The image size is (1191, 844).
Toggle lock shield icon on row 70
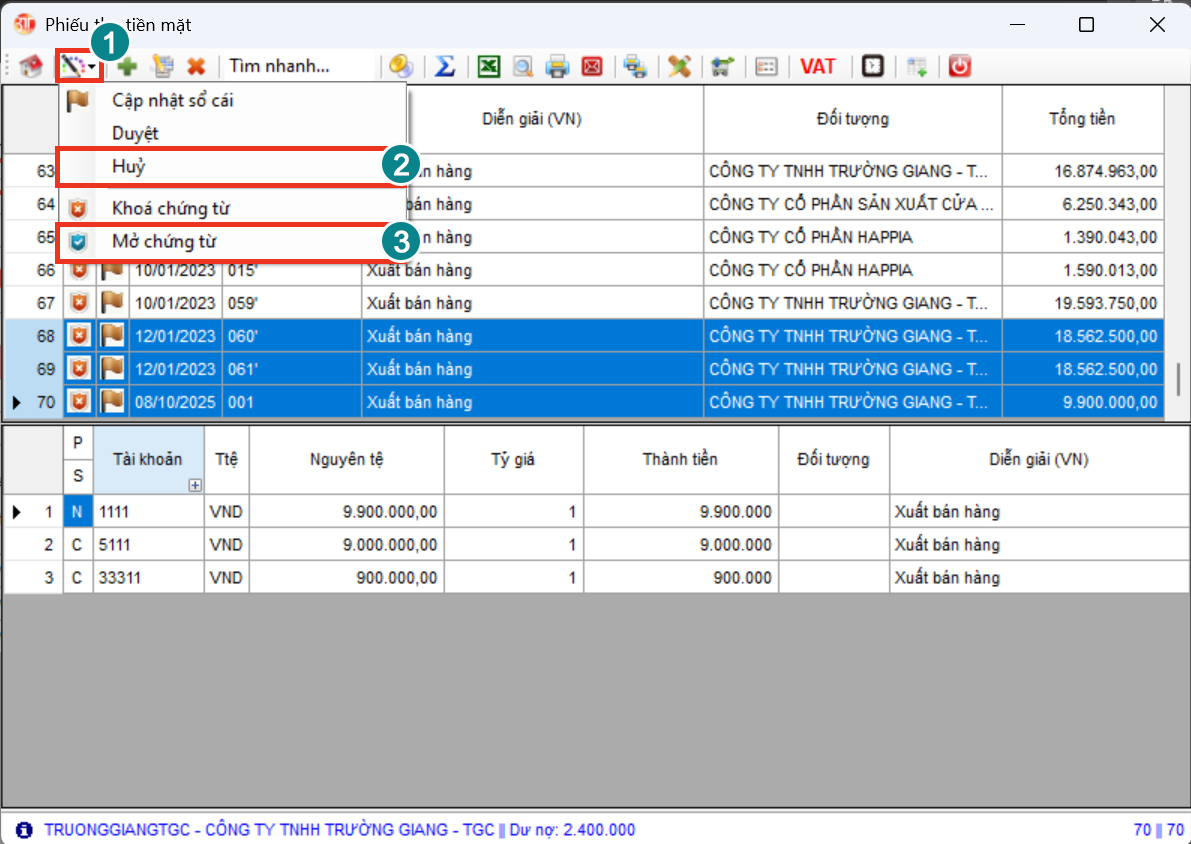78,403
